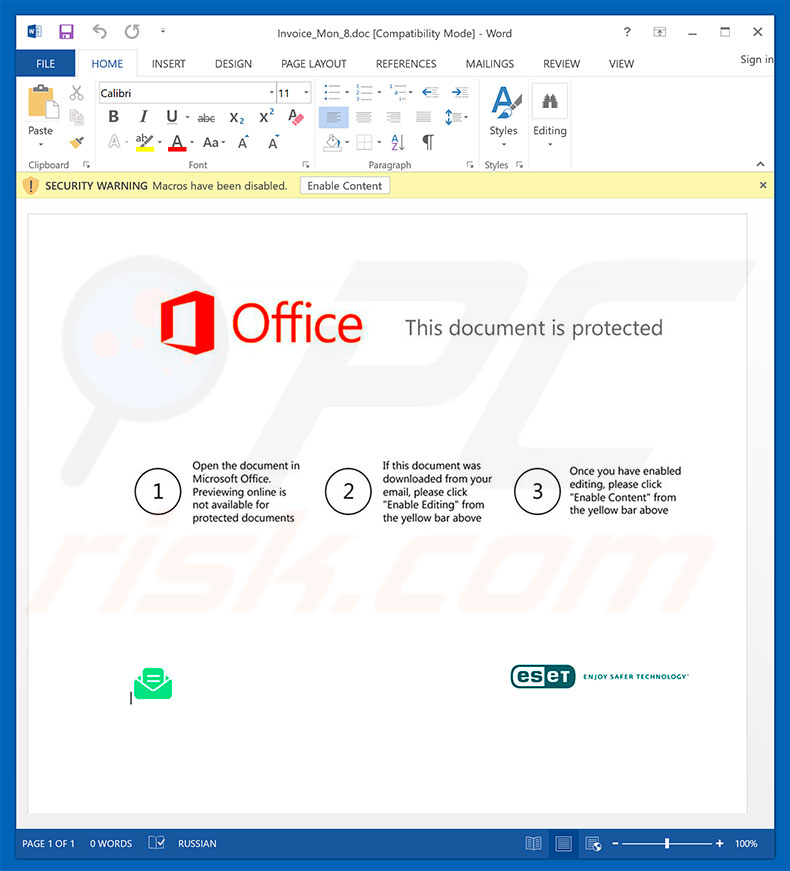Screen dimensions: 790x871
Task: Open Quick Access Toolbar customization arrow
Action: click(163, 31)
